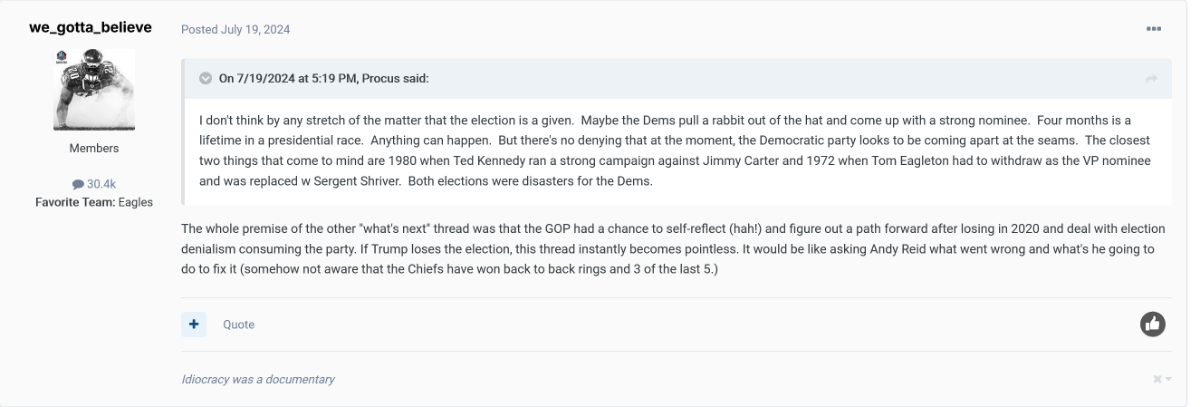Like the post with the thumbs-up icon
Screen dimensions: 1200x407
pos(1153,324)
